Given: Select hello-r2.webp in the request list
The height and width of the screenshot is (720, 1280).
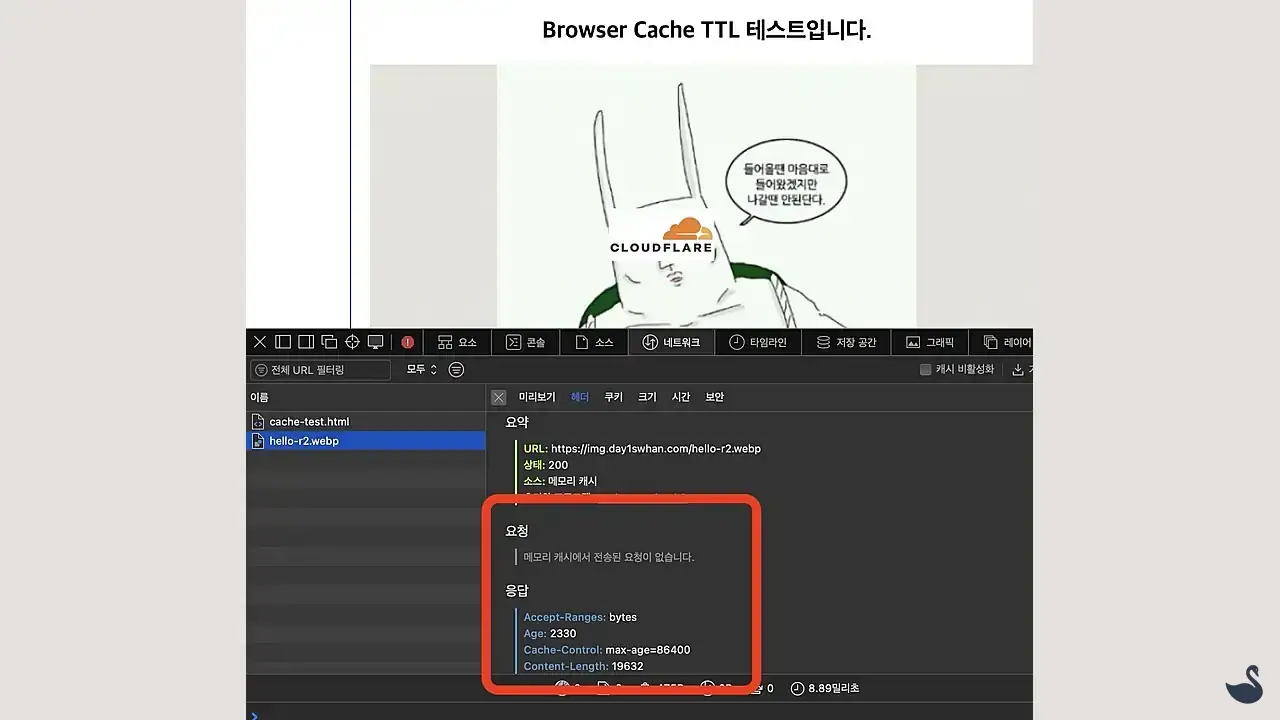Looking at the screenshot, I should coord(365,441).
